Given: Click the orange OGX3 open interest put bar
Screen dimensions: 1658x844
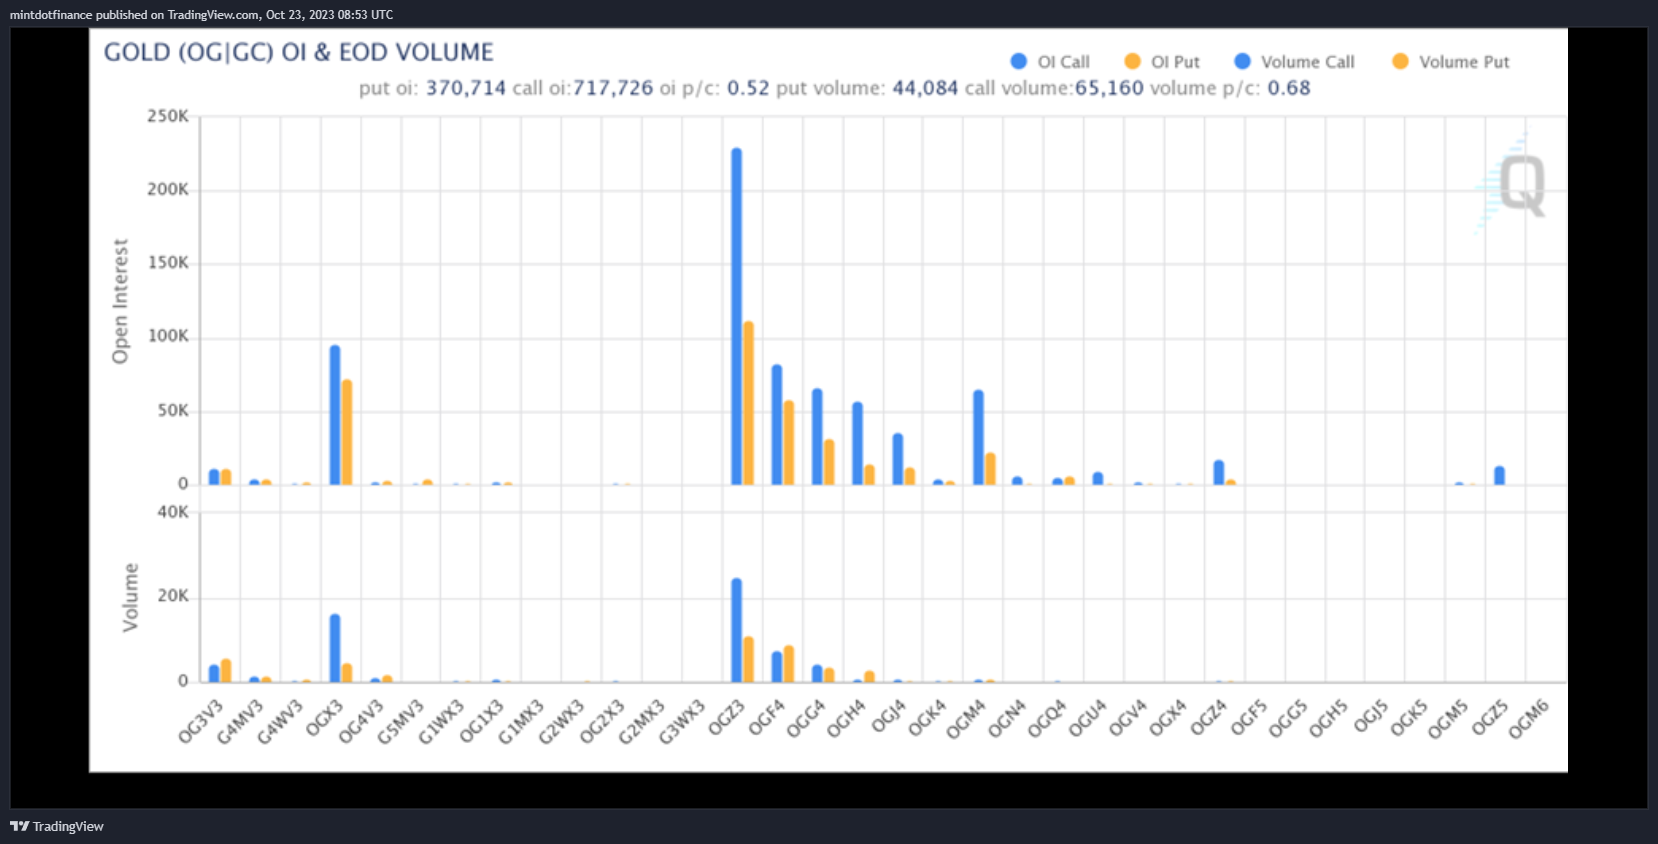Looking at the screenshot, I should pos(347,433).
